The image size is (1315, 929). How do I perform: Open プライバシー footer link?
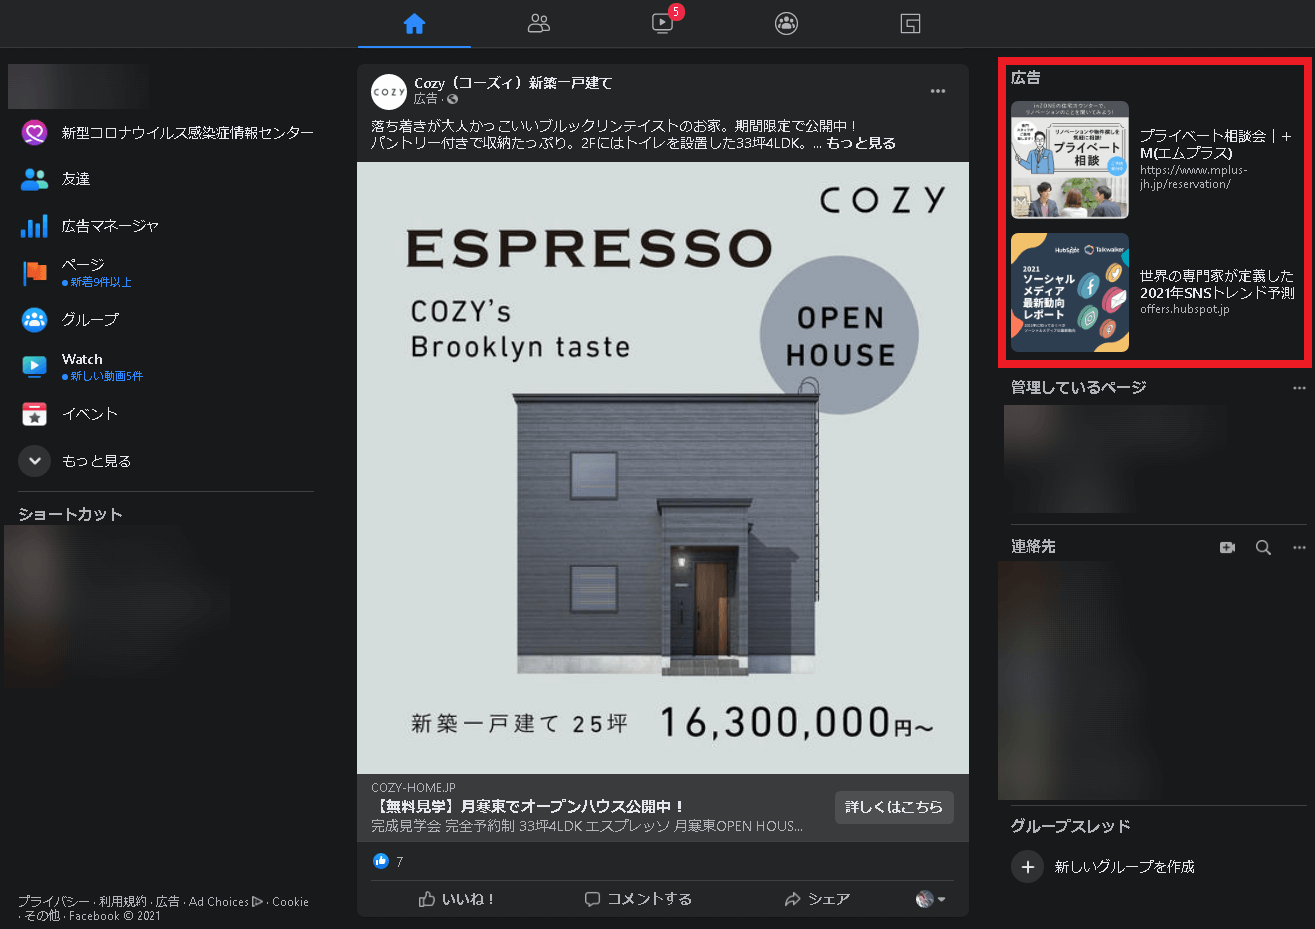(54, 901)
